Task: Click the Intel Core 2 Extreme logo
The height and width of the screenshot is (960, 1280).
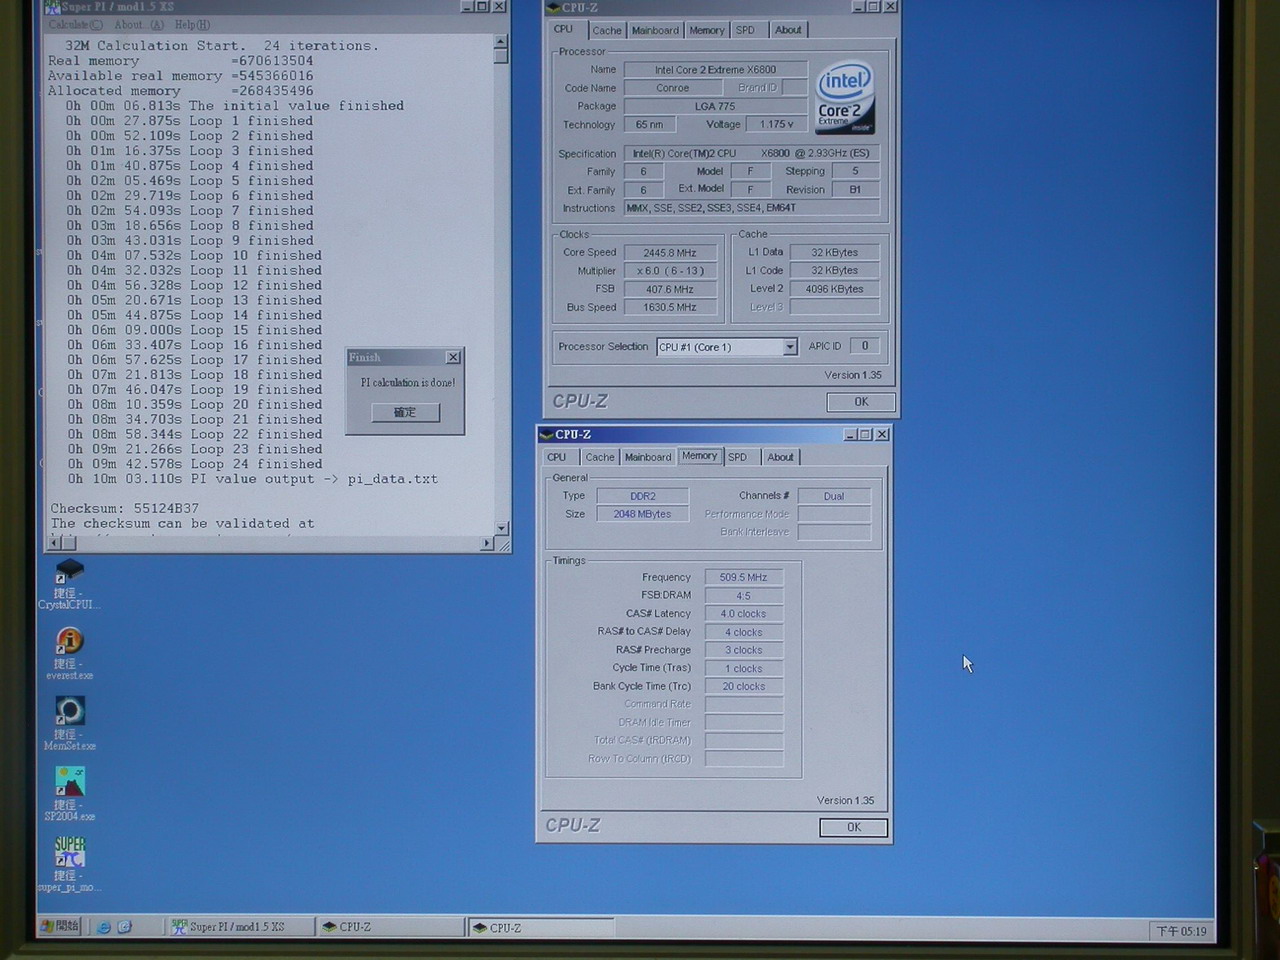Action: 845,98
